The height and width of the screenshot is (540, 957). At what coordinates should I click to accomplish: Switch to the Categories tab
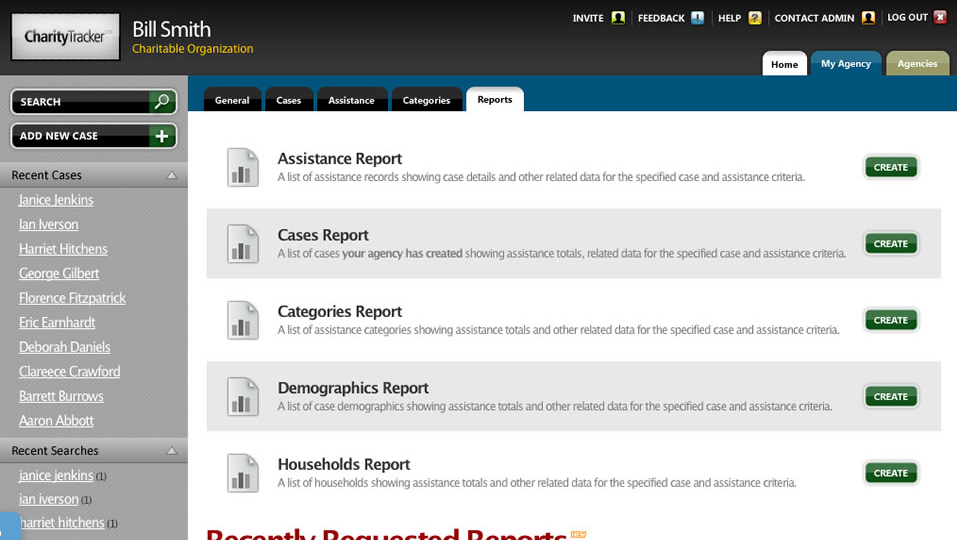coord(426,100)
